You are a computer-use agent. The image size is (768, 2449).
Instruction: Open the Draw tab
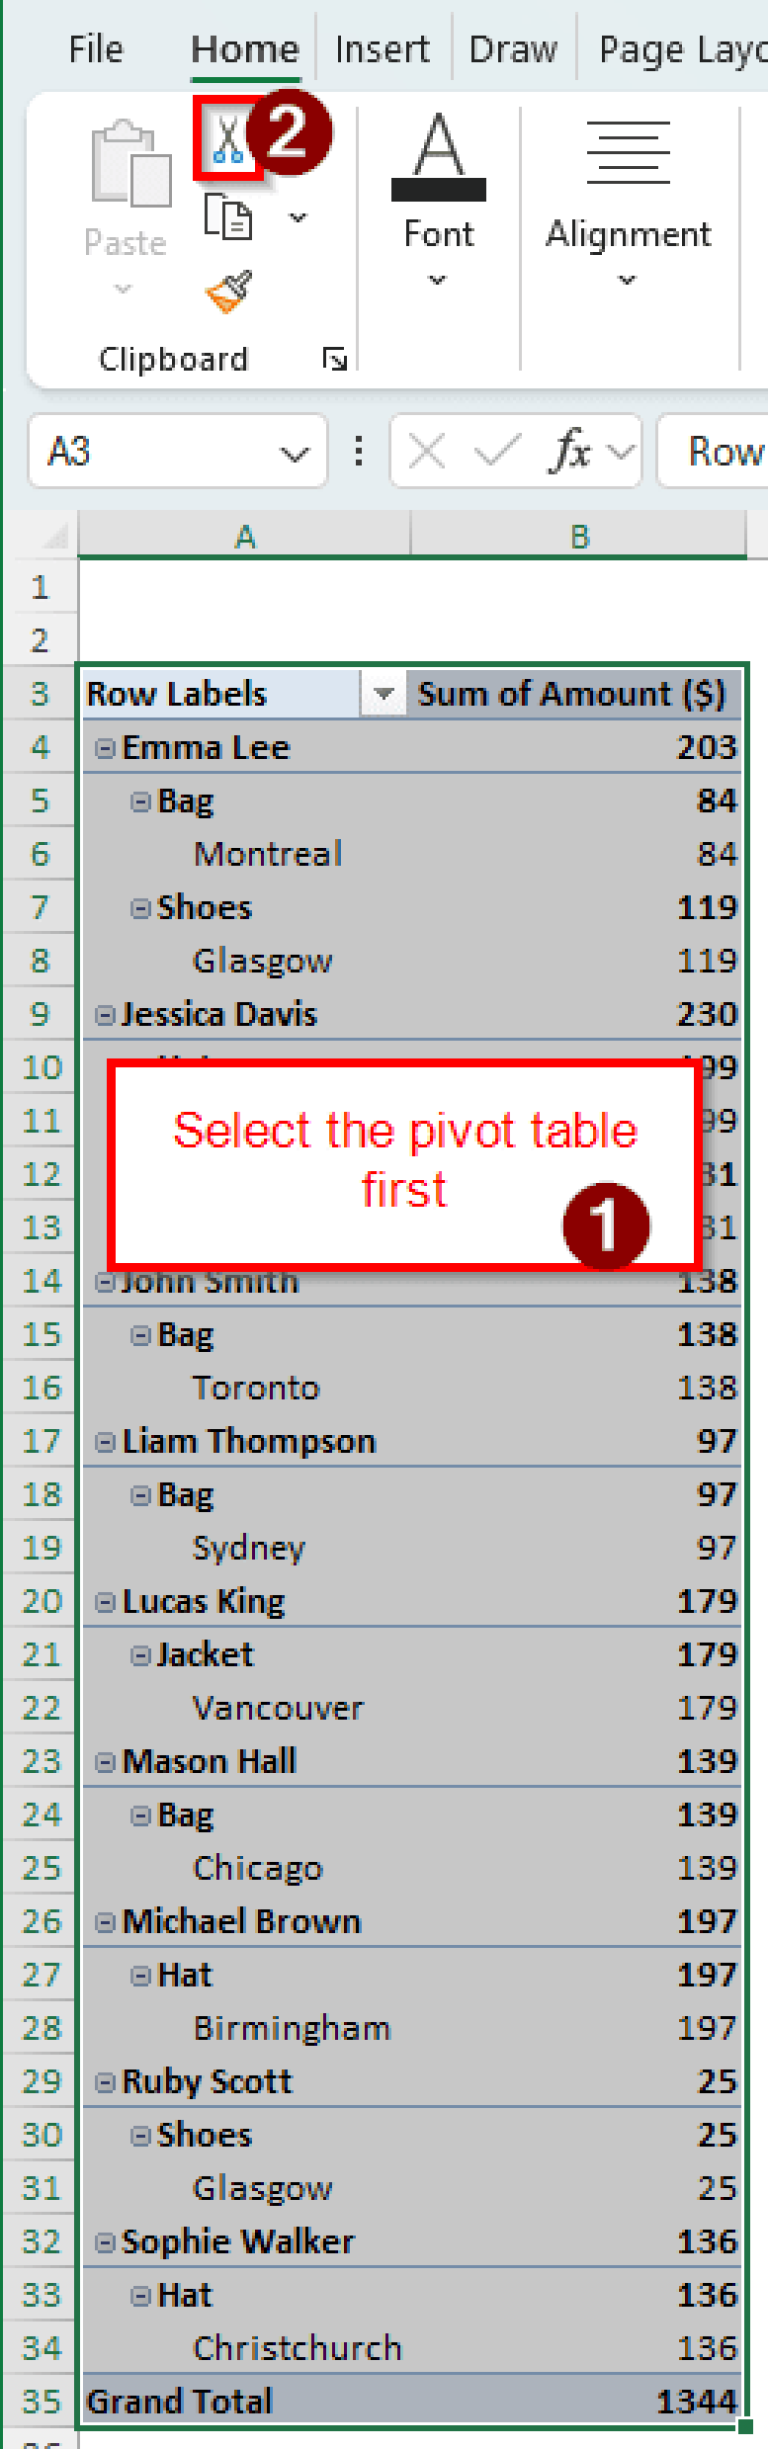513,48
